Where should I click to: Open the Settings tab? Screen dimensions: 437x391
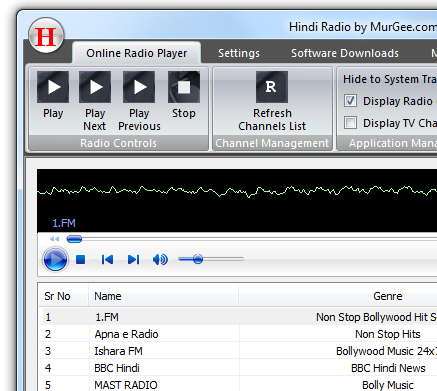pos(239,53)
